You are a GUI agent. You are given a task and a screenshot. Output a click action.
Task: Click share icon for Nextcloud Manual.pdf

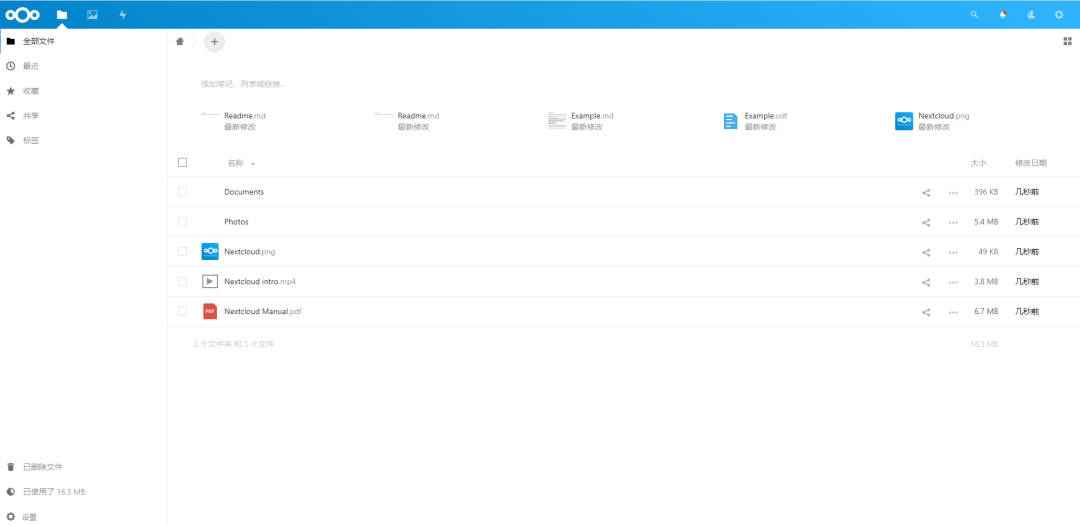click(x=926, y=312)
